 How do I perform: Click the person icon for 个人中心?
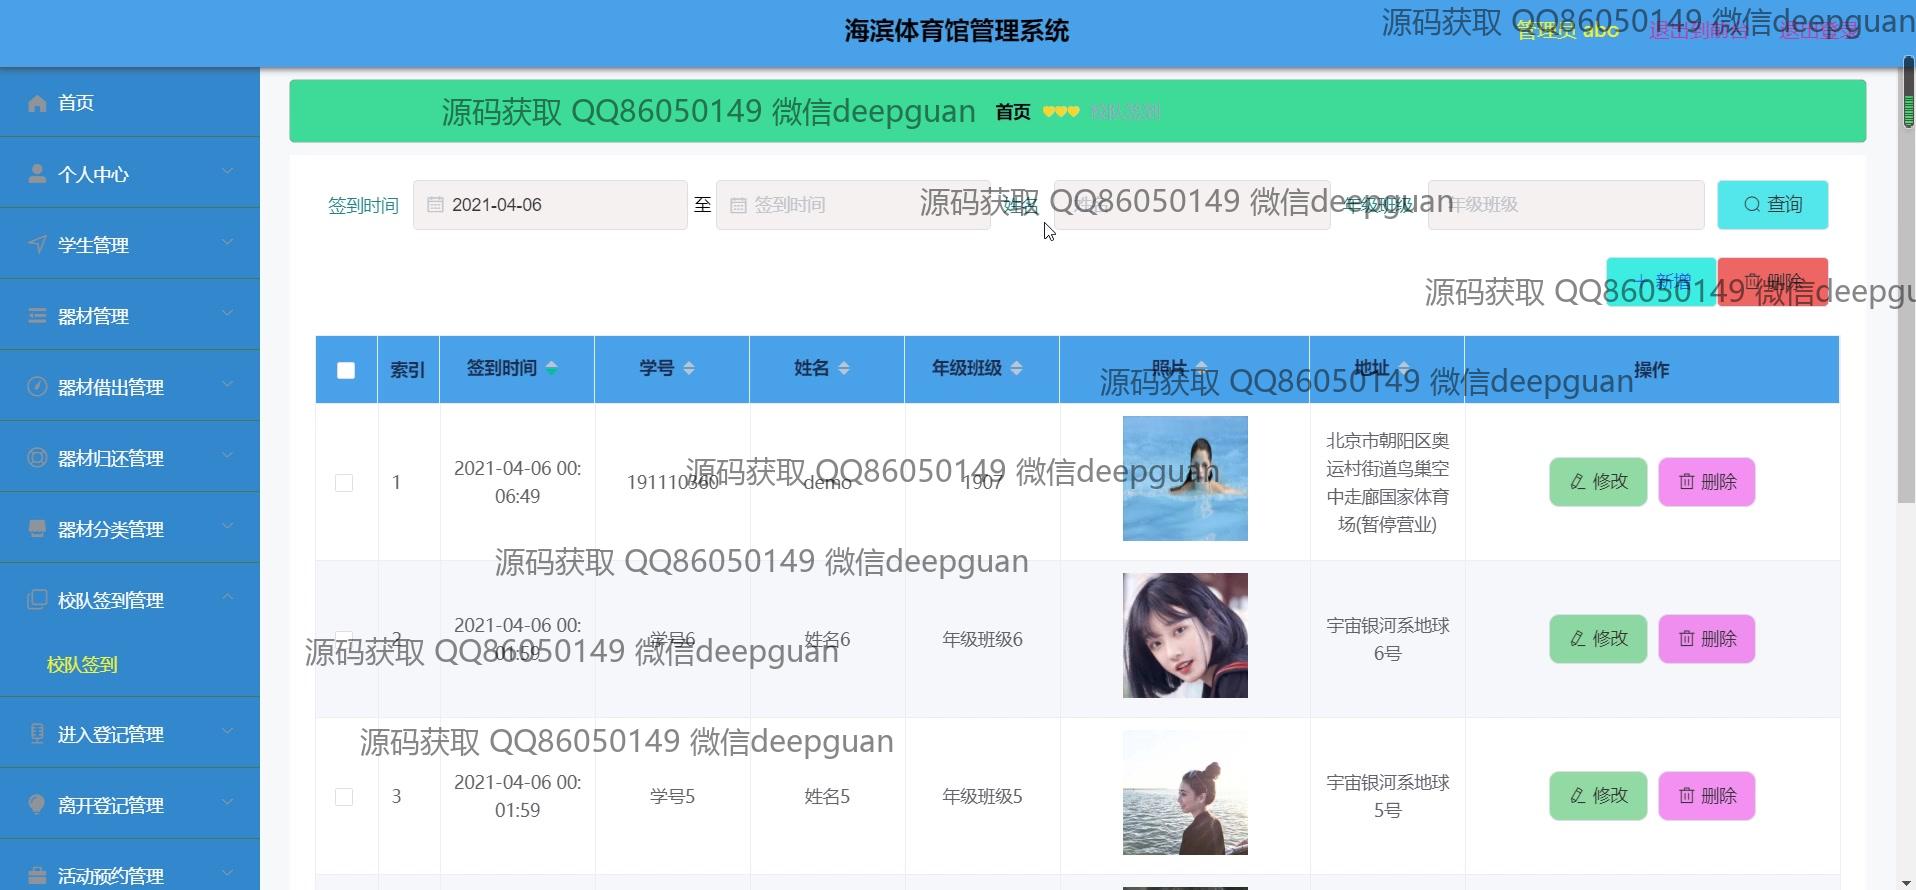click(x=37, y=174)
